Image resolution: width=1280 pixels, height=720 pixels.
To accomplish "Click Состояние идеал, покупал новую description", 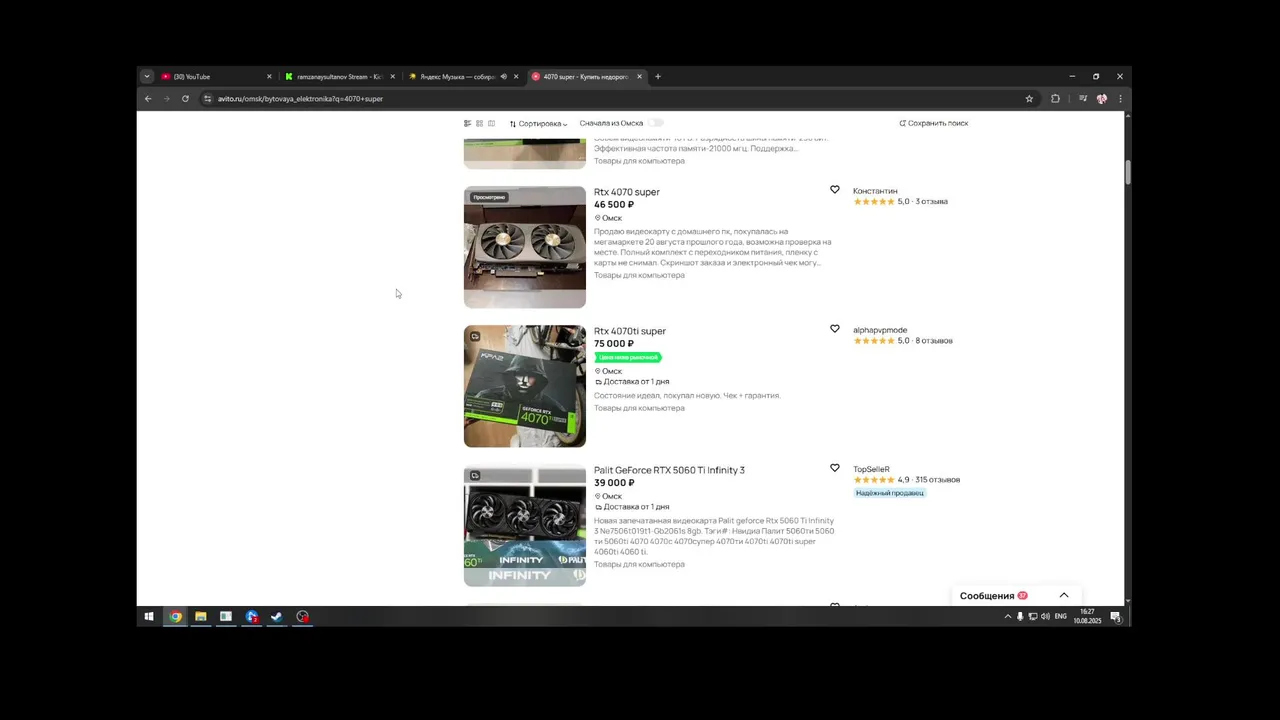I will coord(687,396).
